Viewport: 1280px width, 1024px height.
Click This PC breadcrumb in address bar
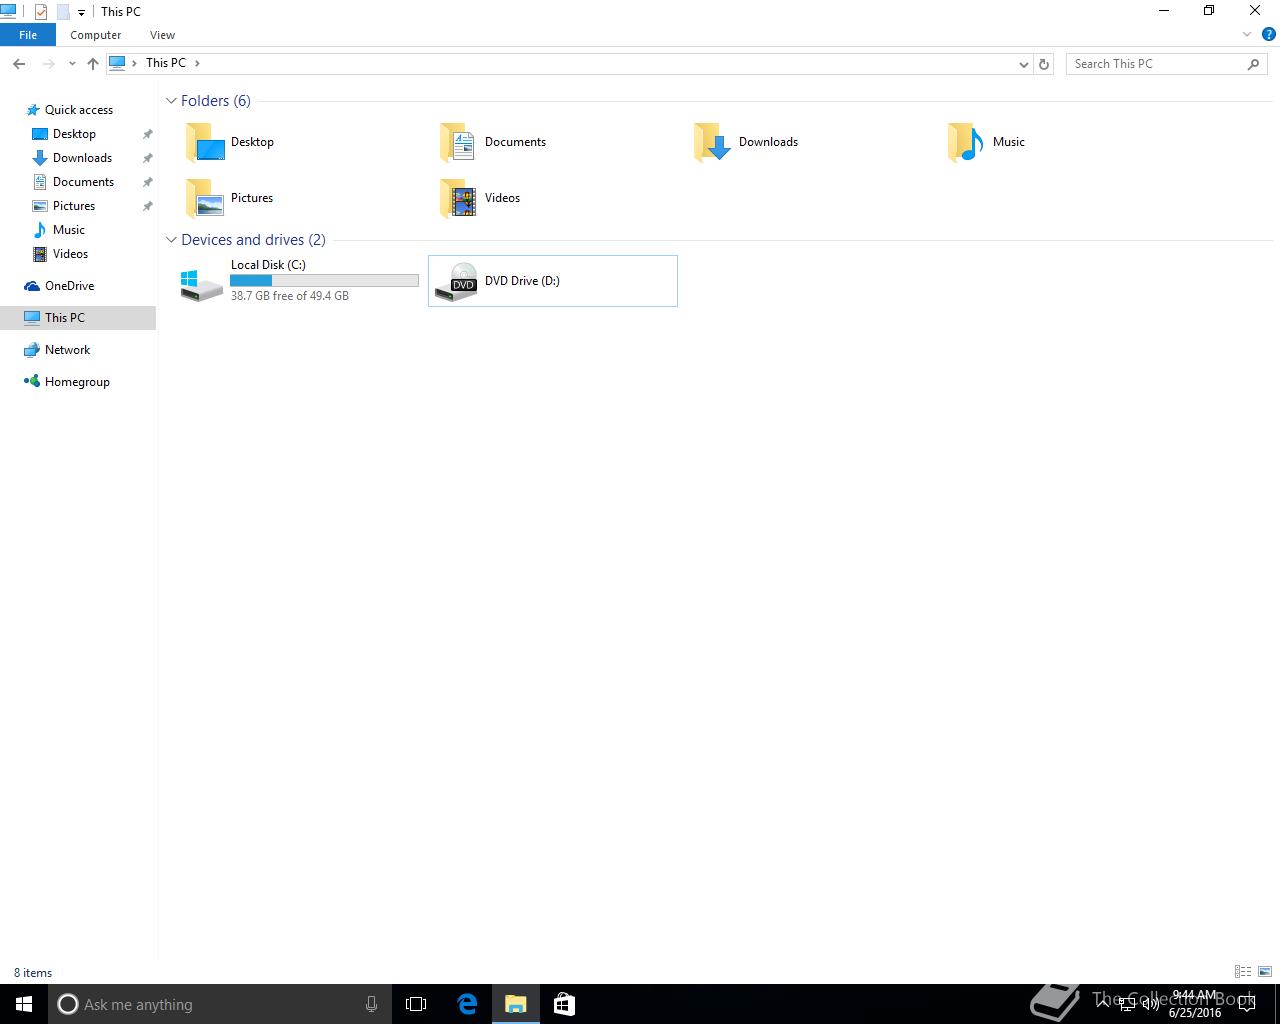click(x=166, y=63)
